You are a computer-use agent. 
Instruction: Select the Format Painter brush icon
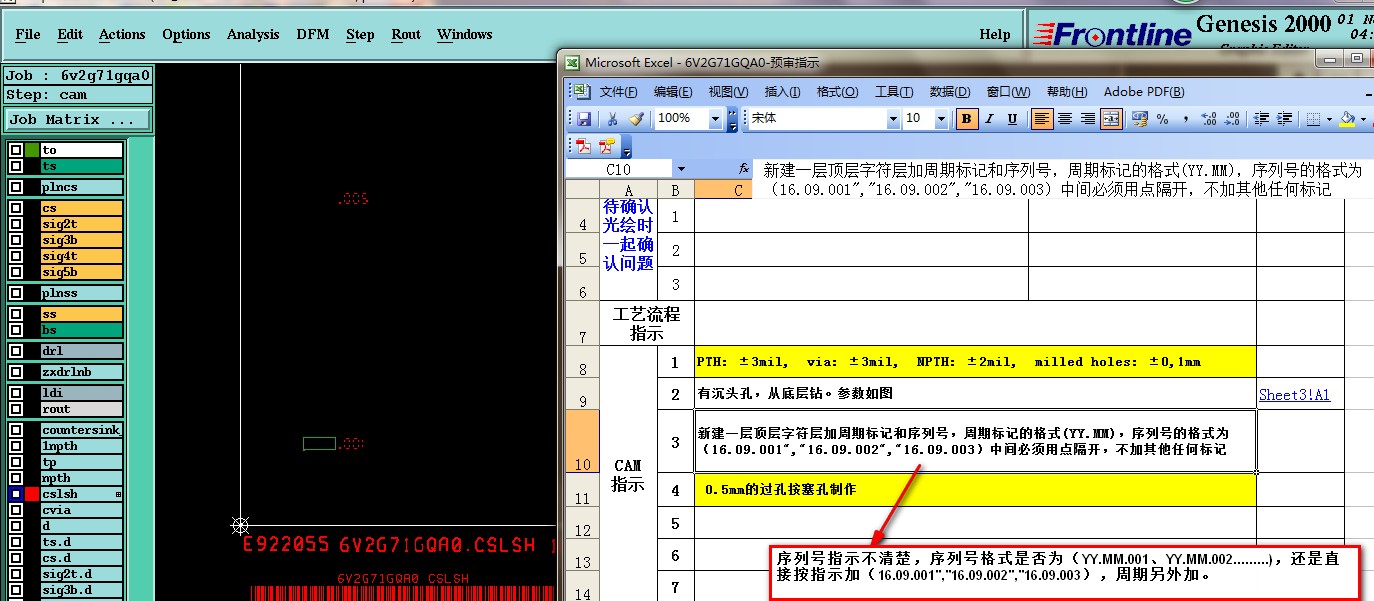tap(635, 118)
